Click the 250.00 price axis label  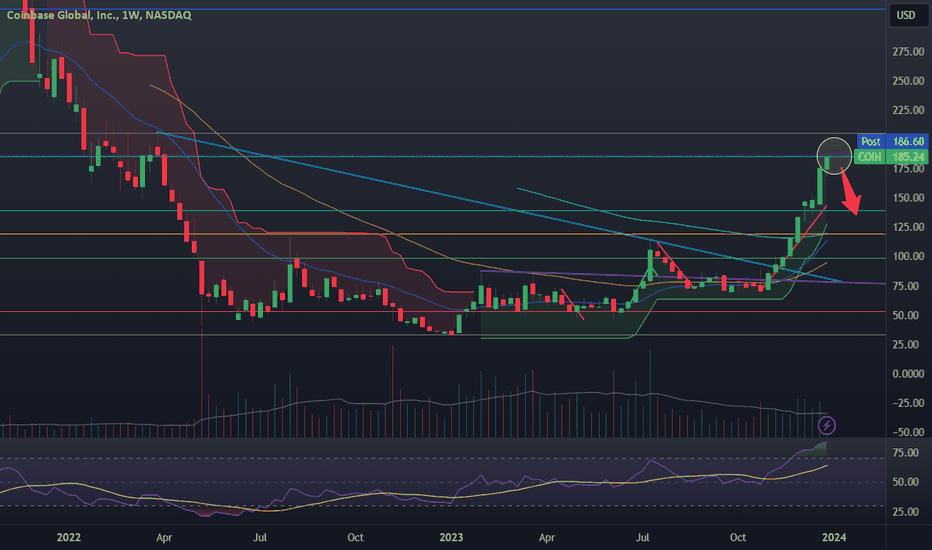click(x=908, y=81)
